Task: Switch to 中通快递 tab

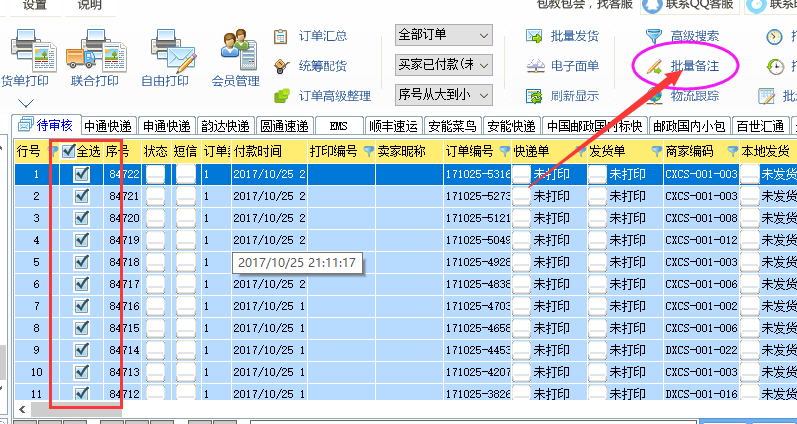Action: [x=108, y=126]
